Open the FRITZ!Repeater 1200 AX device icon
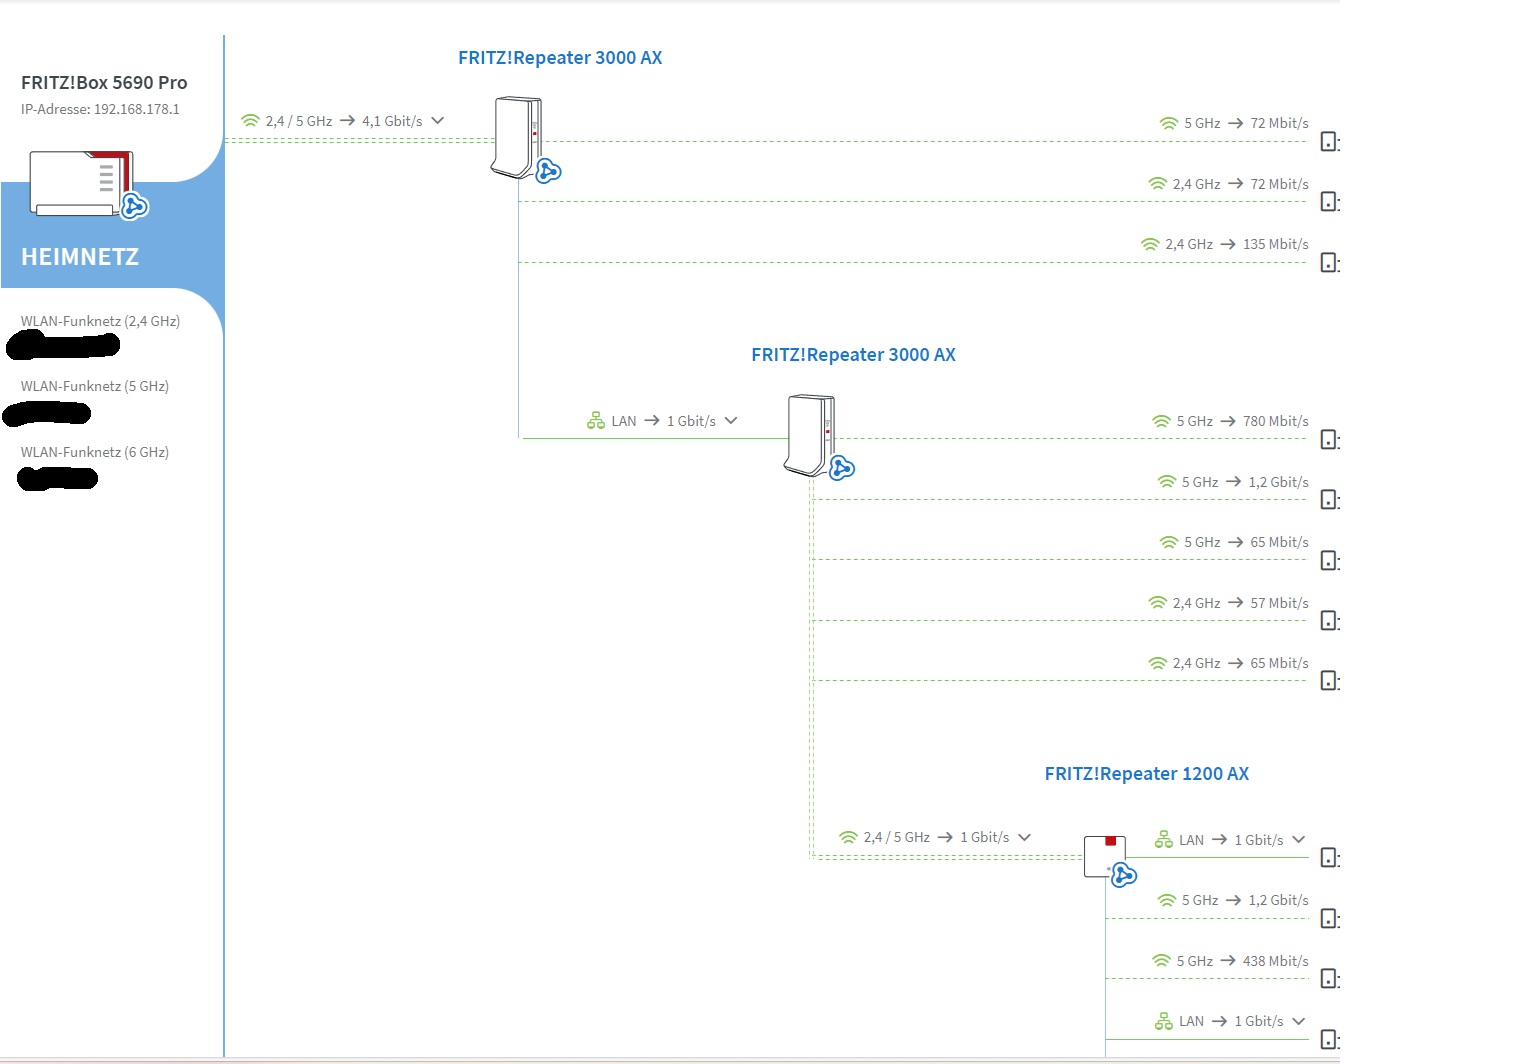The width and height of the screenshot is (1536, 1064). 1105,857
